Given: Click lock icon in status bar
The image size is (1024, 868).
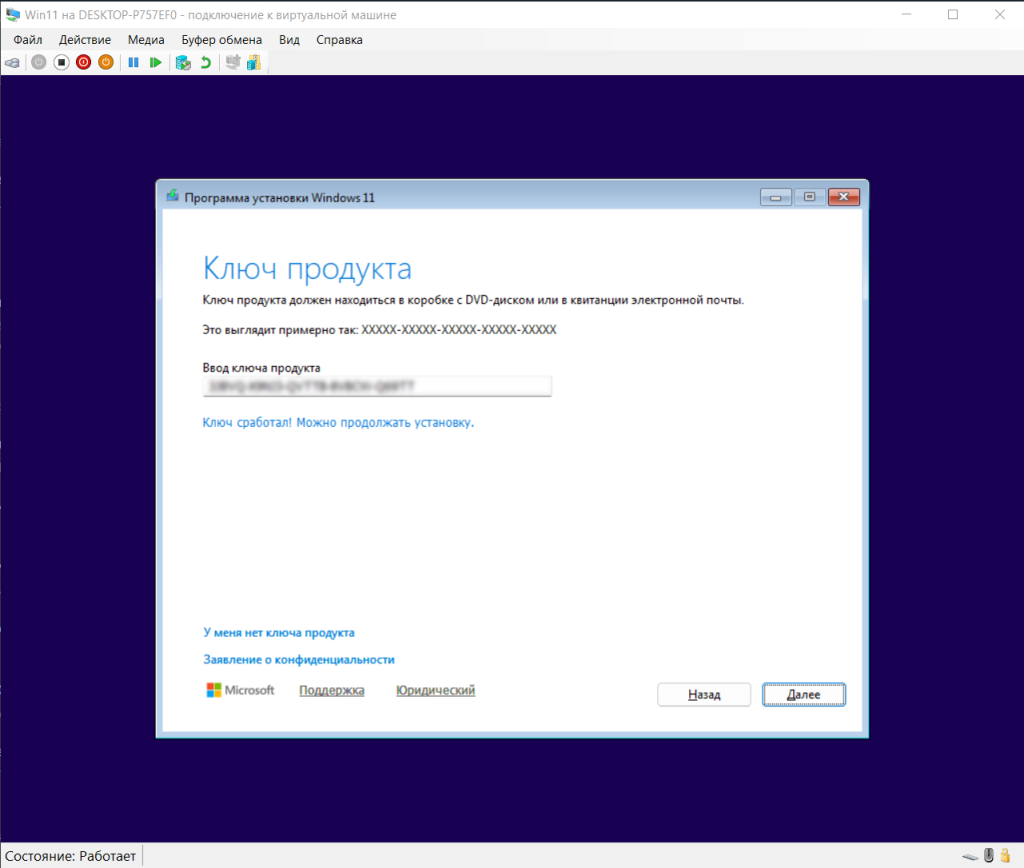Looking at the screenshot, I should pos(1006,855).
